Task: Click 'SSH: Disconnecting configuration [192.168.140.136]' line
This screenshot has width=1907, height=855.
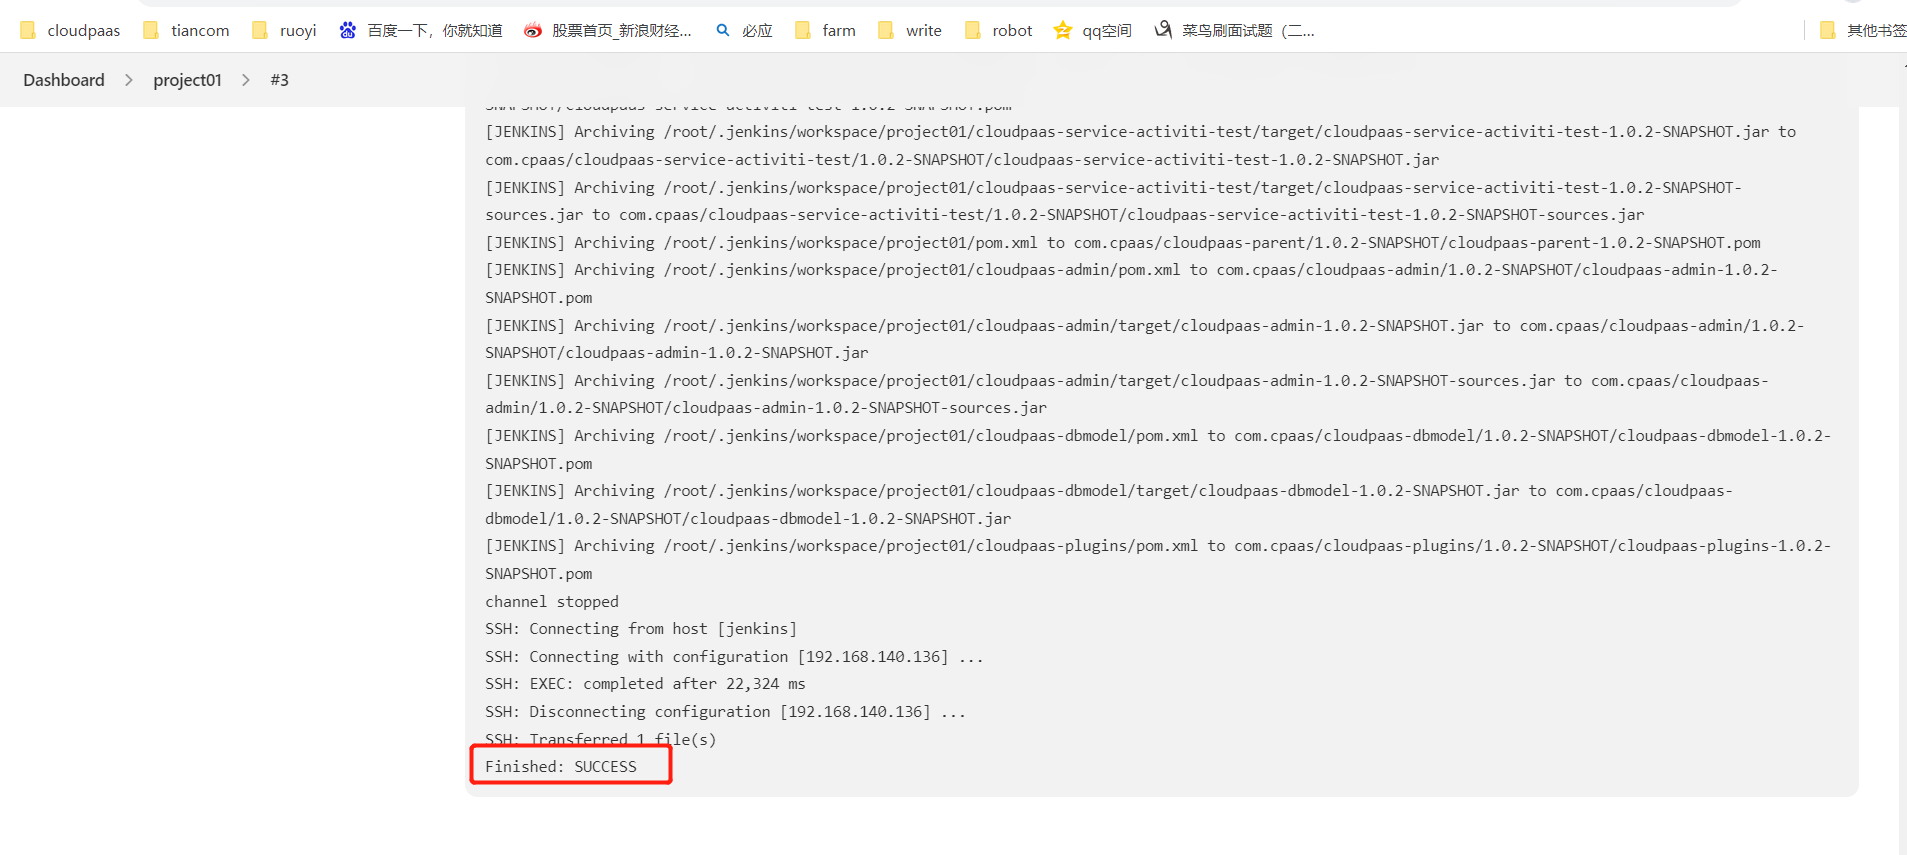Action: (725, 712)
